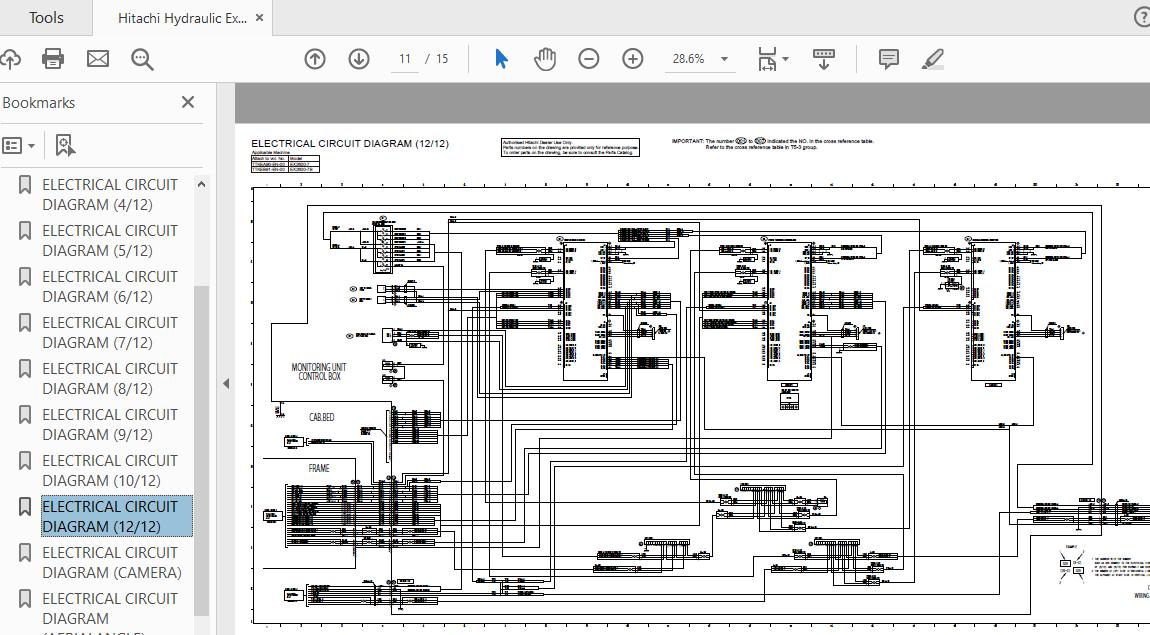Click bookmark icon beside Diagram (4/12)

(x=25, y=185)
